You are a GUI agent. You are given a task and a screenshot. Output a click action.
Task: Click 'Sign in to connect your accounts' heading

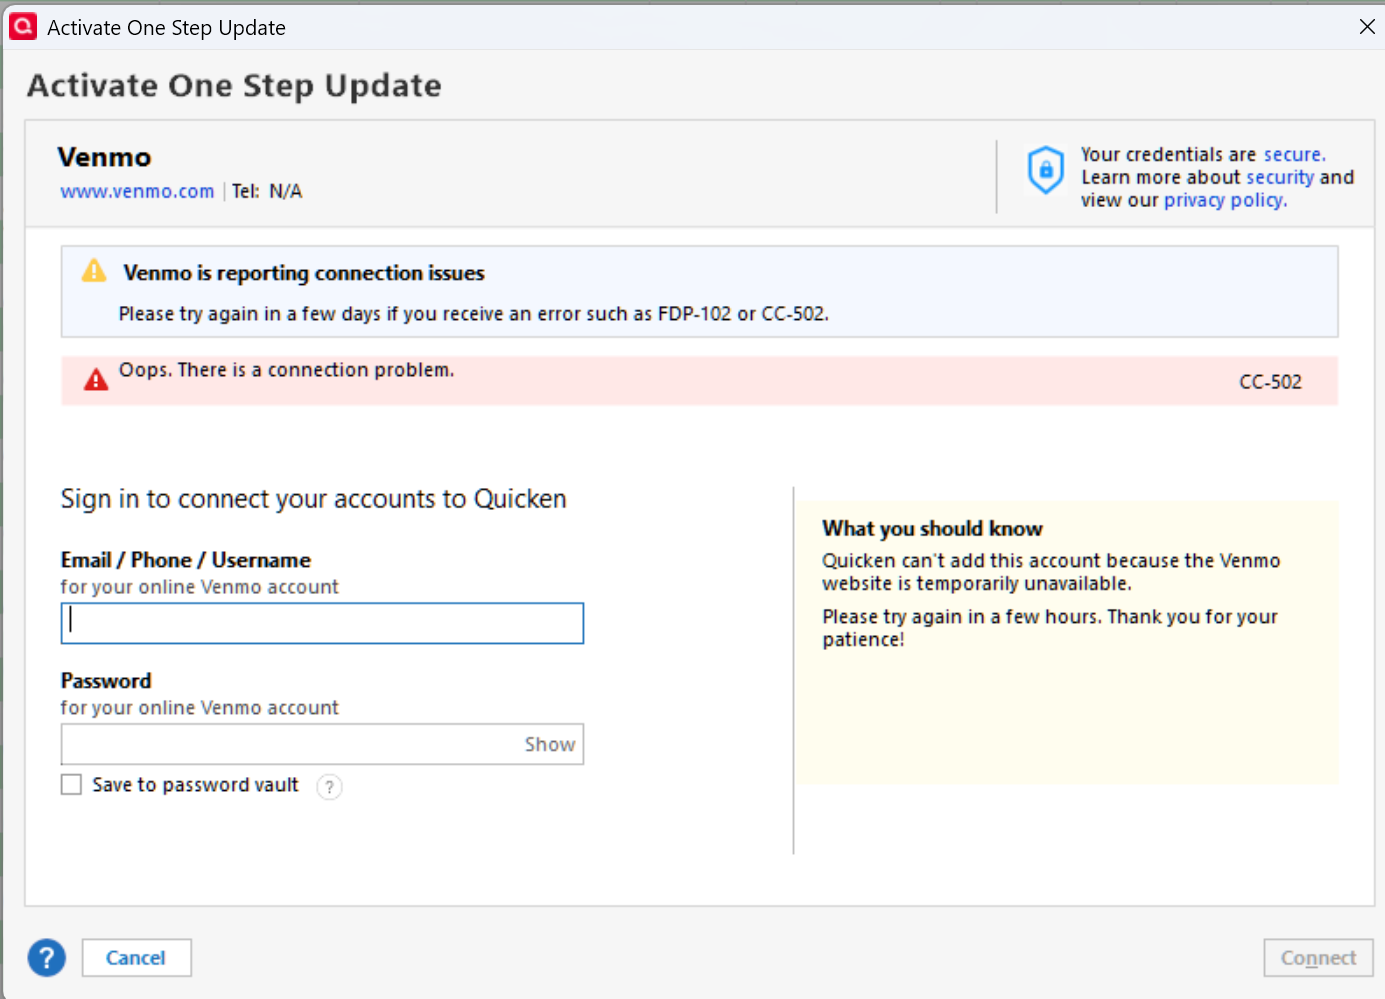tap(313, 499)
